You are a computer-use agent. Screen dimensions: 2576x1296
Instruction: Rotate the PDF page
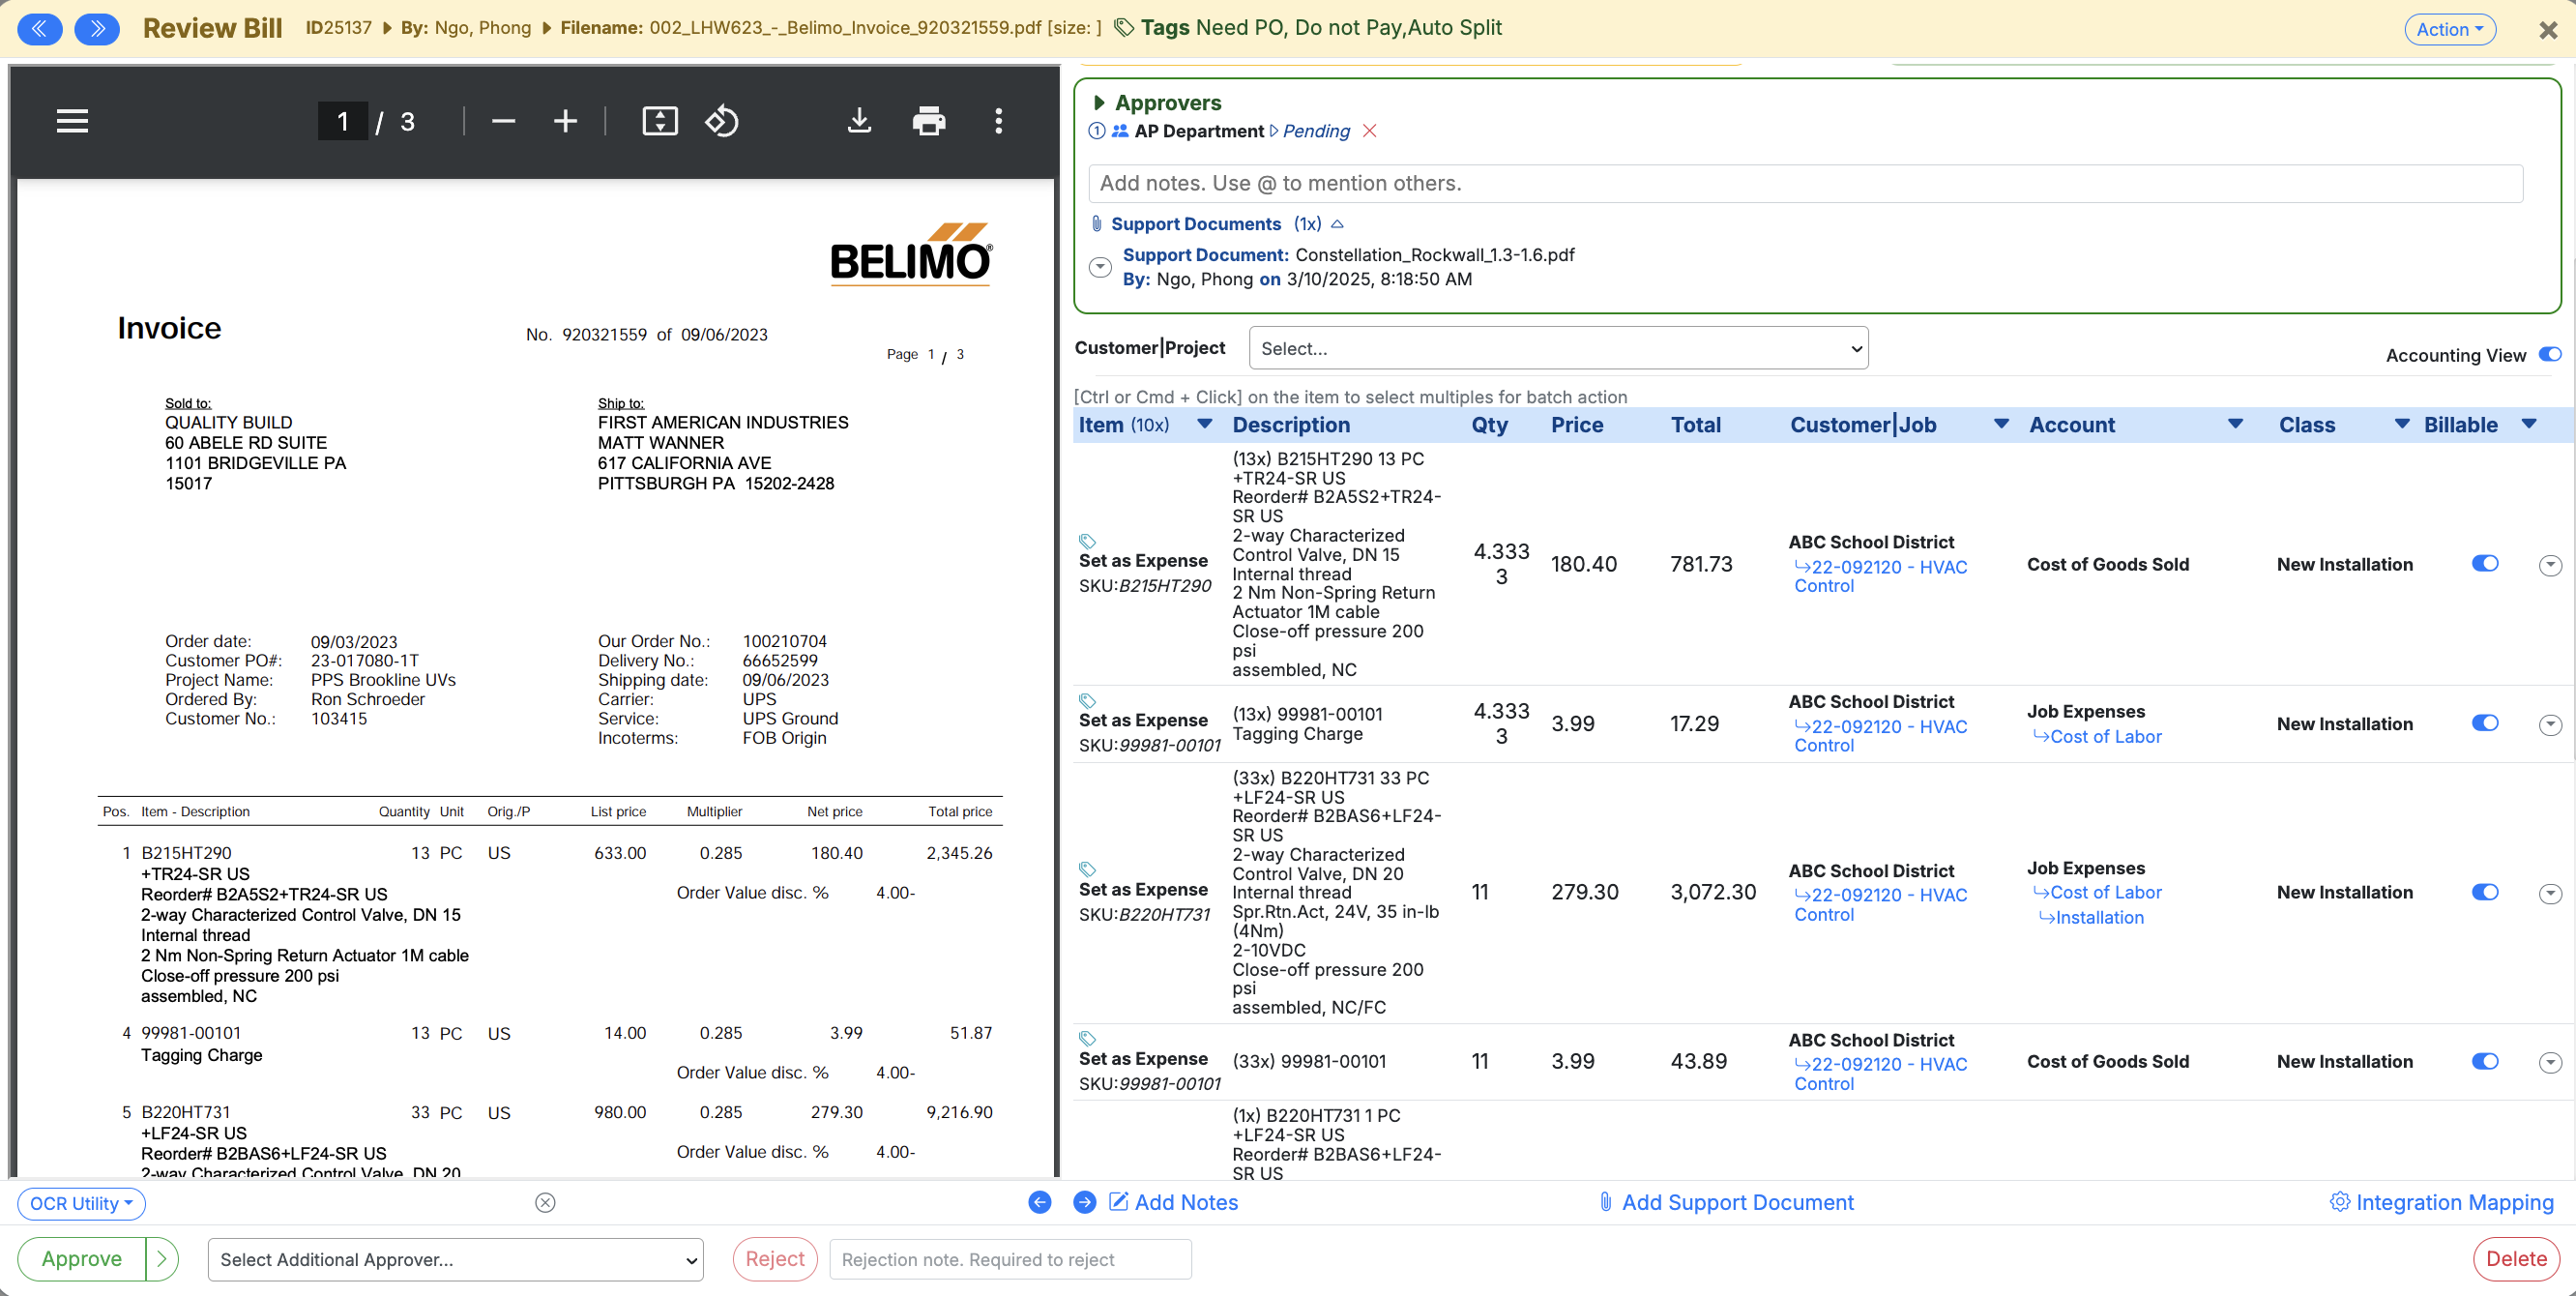click(x=722, y=121)
